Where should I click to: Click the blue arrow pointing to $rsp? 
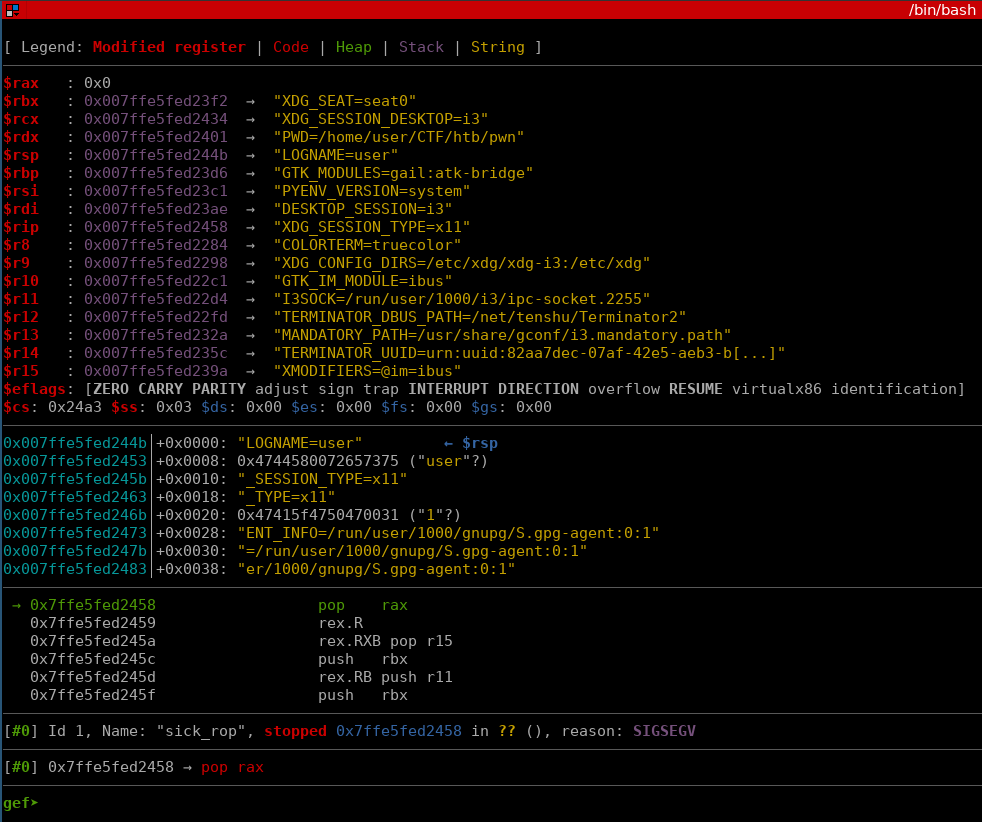(x=449, y=443)
